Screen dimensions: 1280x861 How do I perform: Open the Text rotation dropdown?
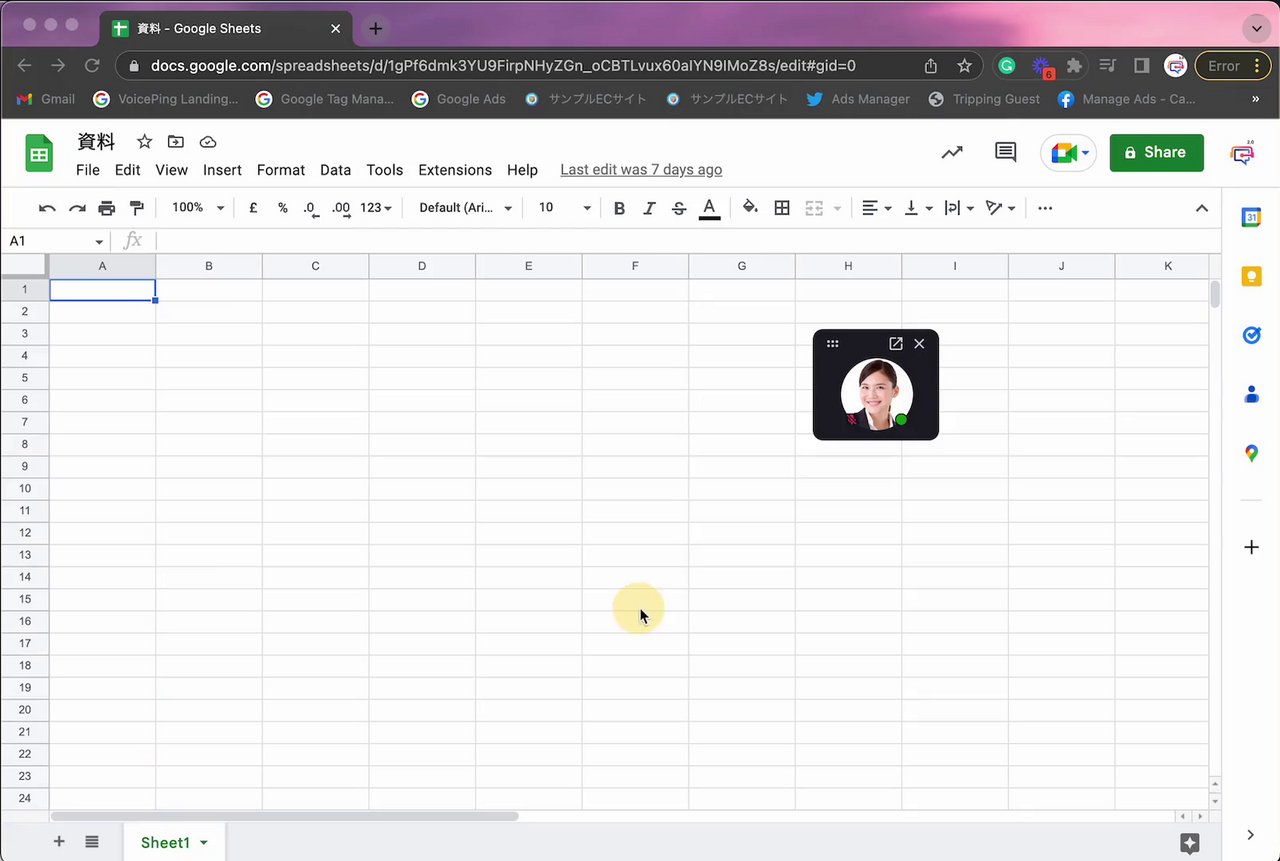pos(1000,208)
